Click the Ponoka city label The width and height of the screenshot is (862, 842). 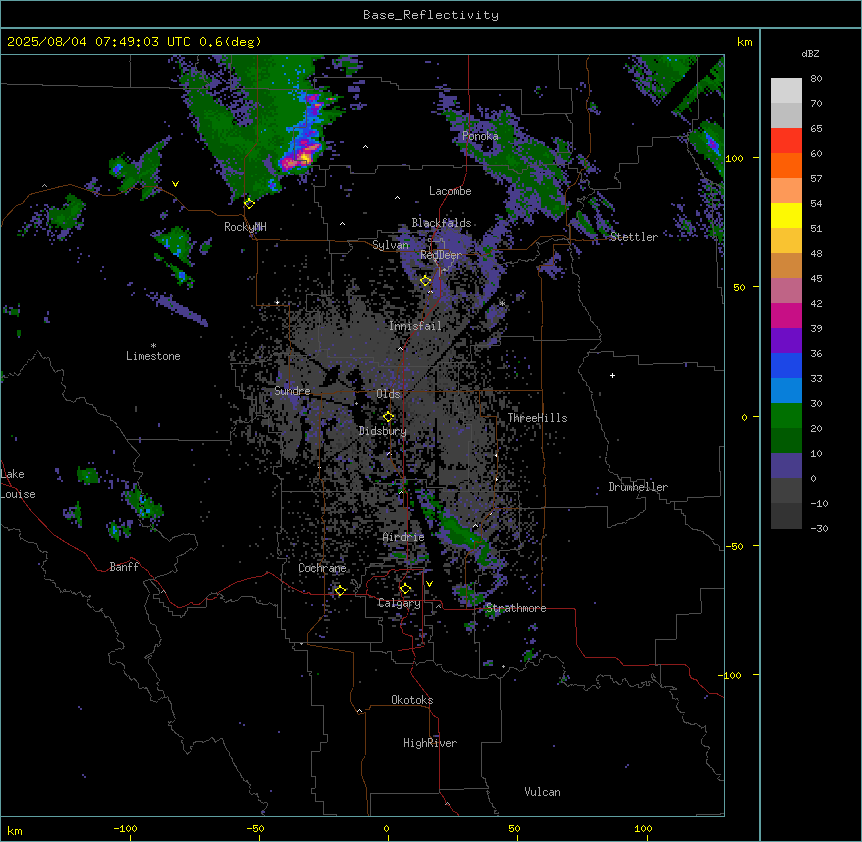480,136
